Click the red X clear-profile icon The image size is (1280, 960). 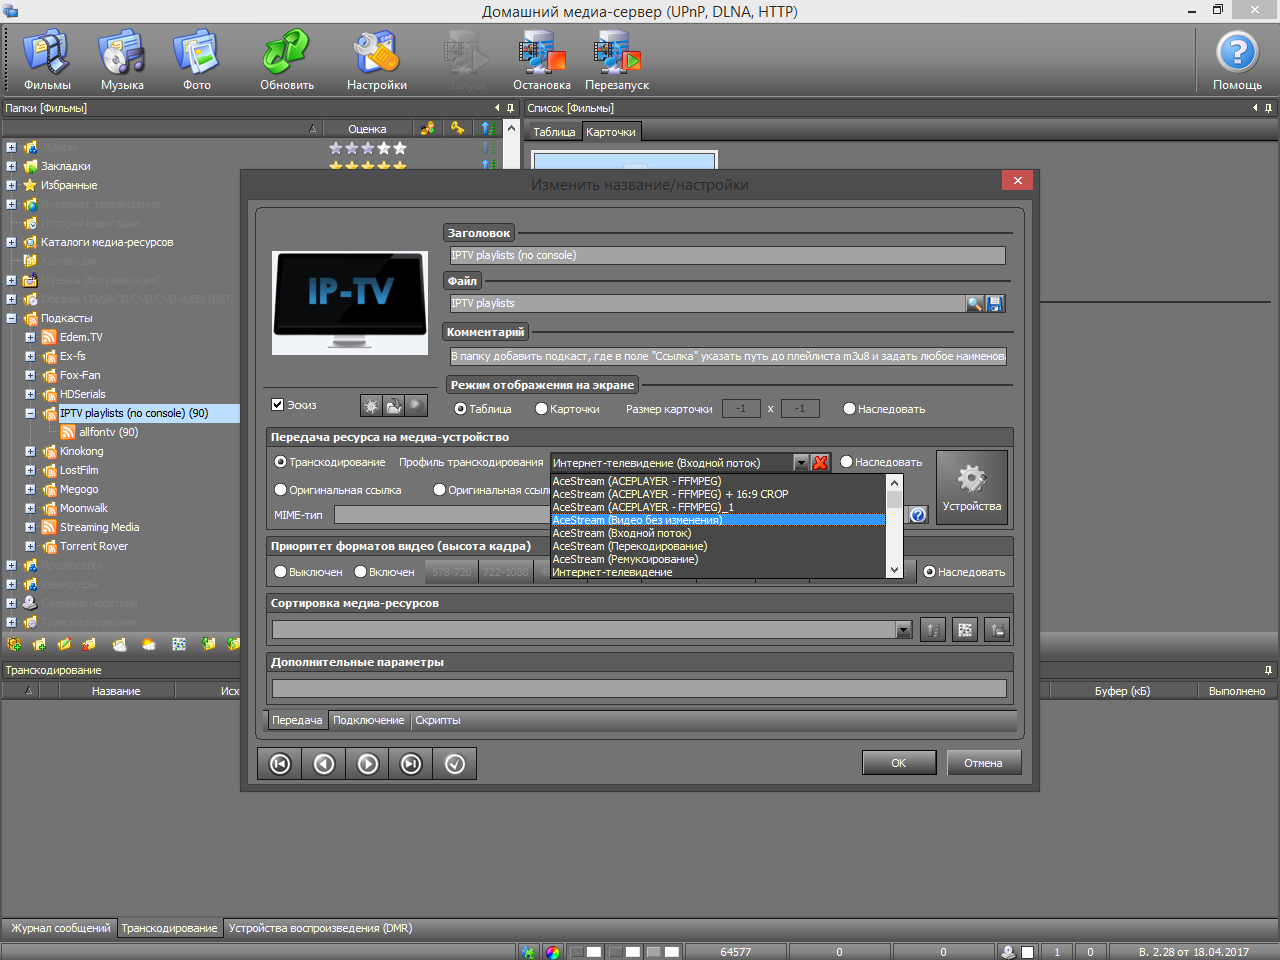click(x=821, y=462)
